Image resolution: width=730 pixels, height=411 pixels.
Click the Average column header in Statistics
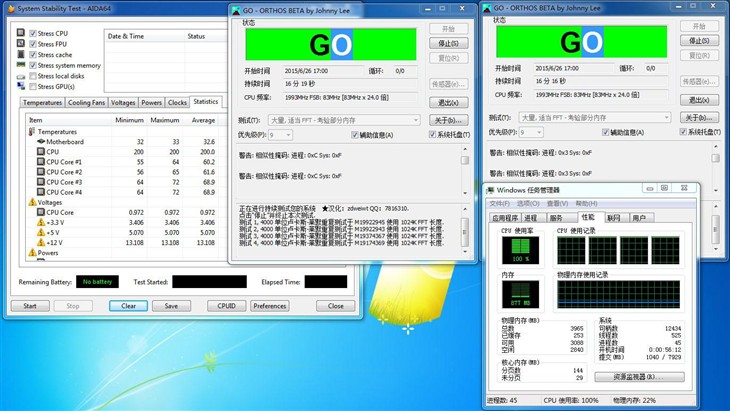click(203, 120)
